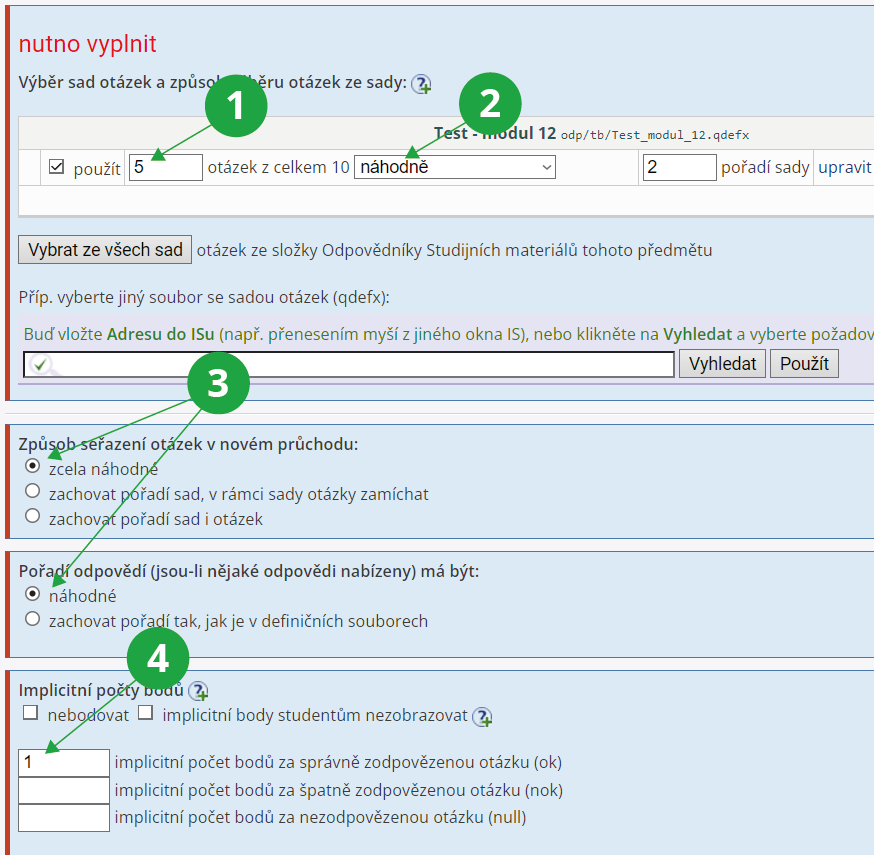Enable the 'nebodovat' checkbox
The height and width of the screenshot is (859, 878).
[x=30, y=714]
